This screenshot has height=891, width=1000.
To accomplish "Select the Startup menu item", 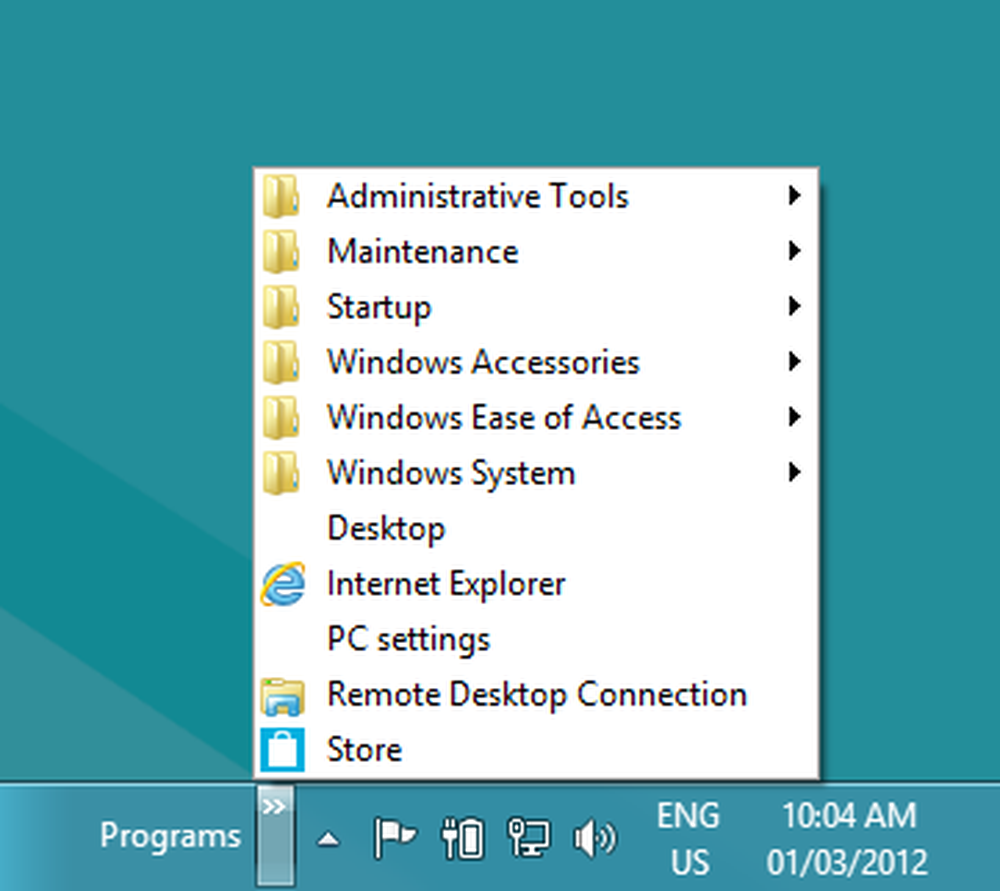I will [x=536, y=307].
